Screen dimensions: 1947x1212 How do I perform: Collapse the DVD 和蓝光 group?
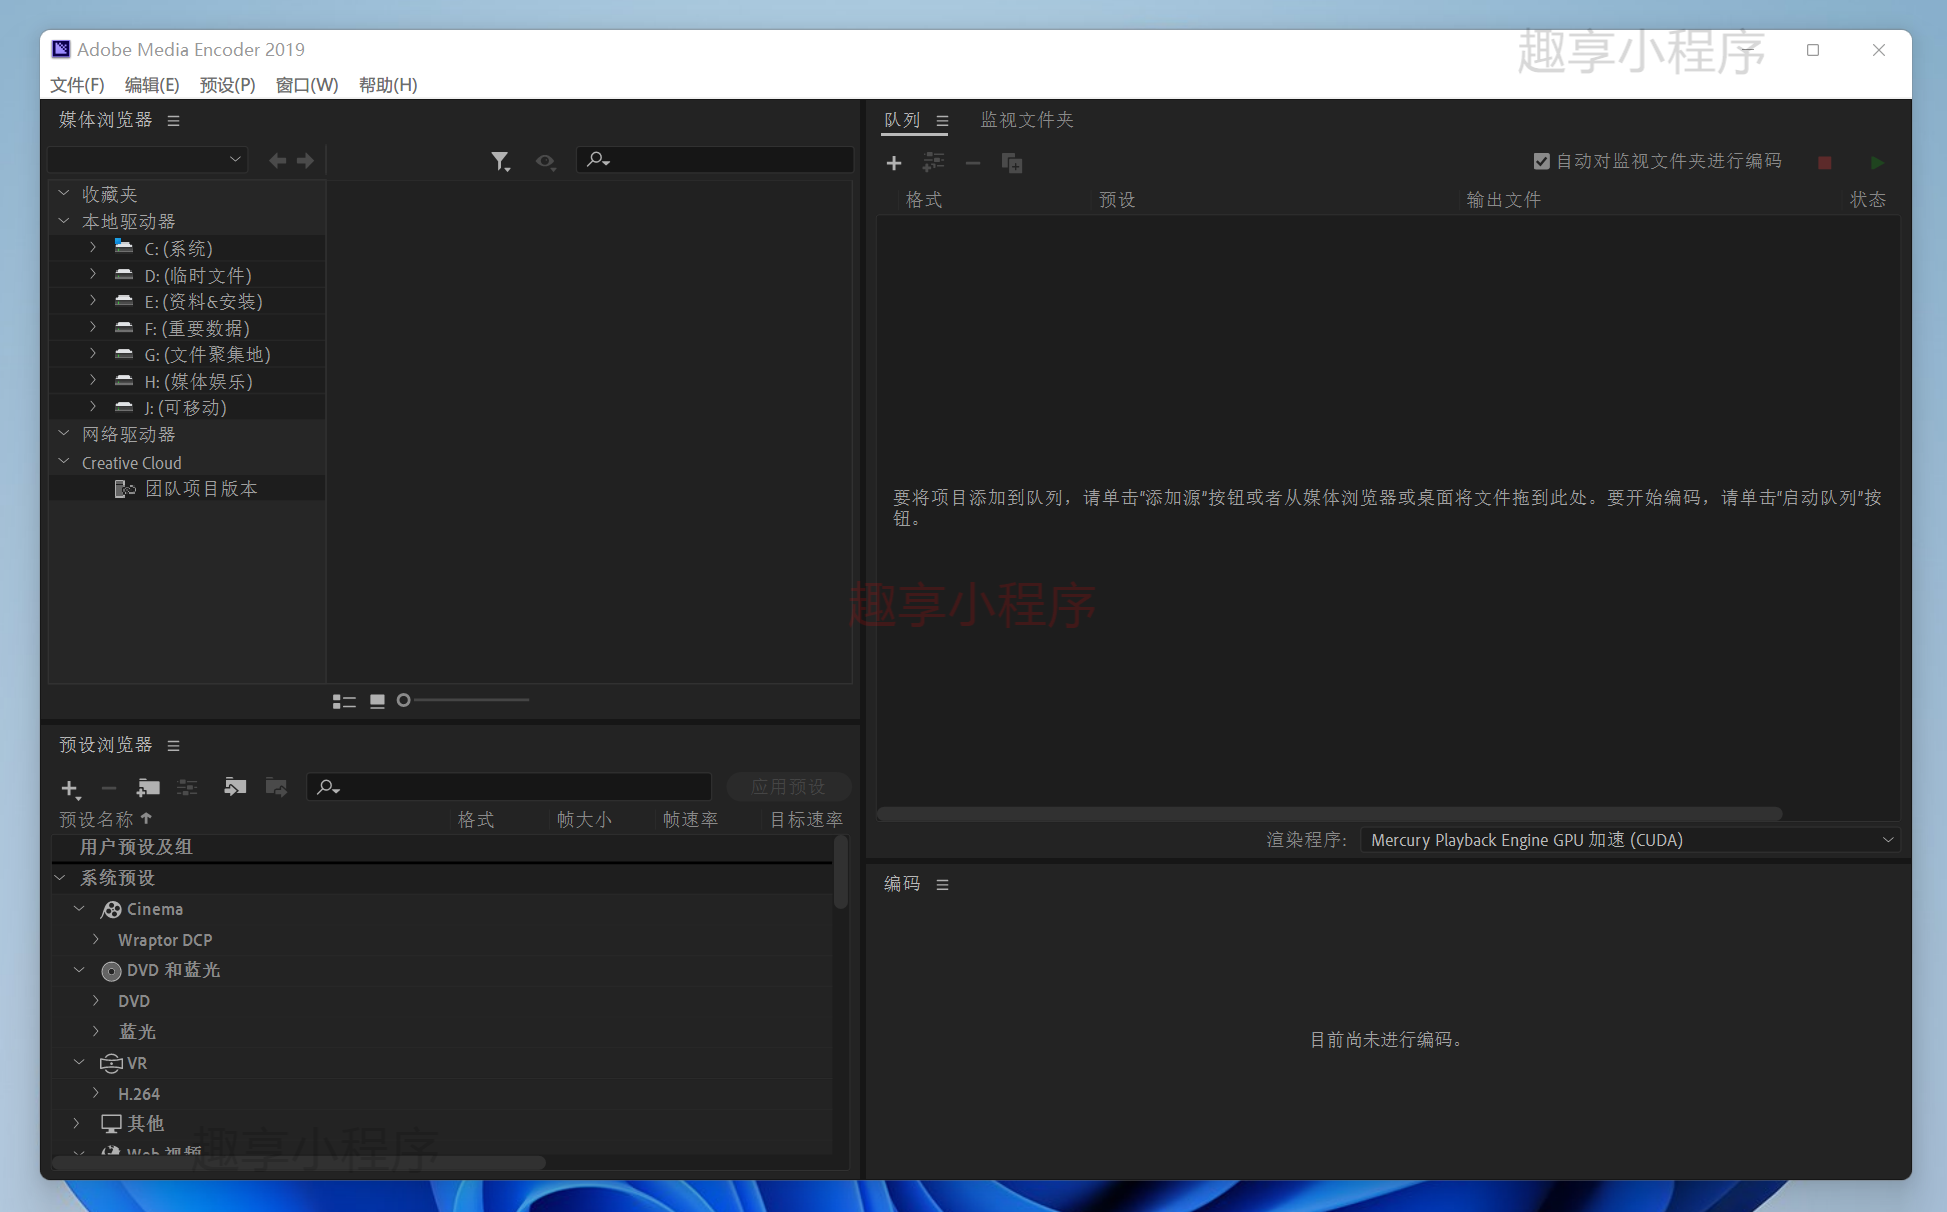click(x=80, y=969)
